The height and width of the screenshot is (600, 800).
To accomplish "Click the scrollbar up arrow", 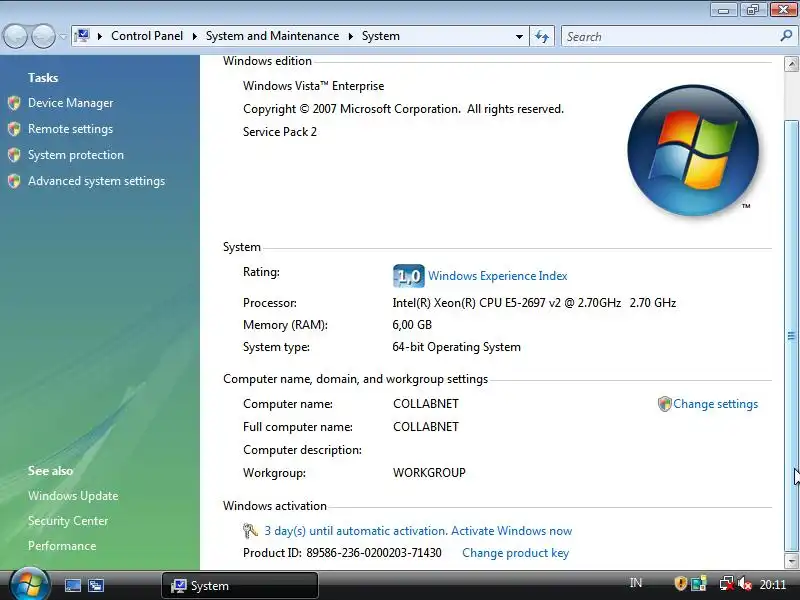I will tap(791, 64).
